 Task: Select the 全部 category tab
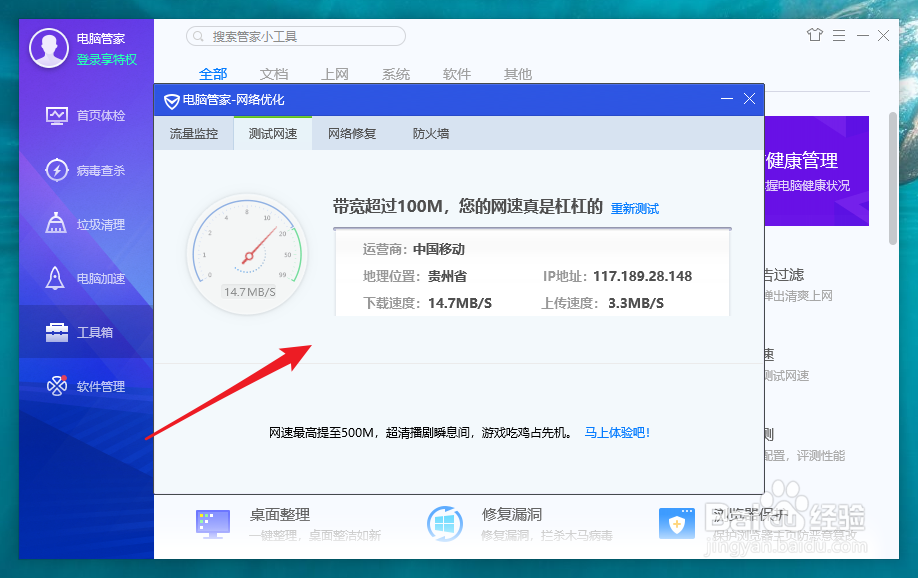pos(213,74)
